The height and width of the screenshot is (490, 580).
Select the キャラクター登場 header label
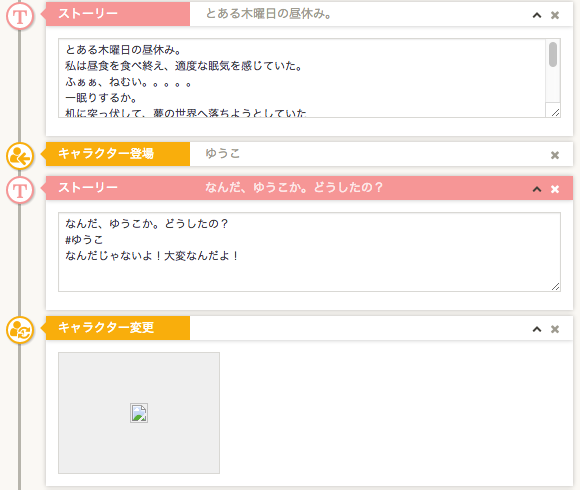pos(106,153)
